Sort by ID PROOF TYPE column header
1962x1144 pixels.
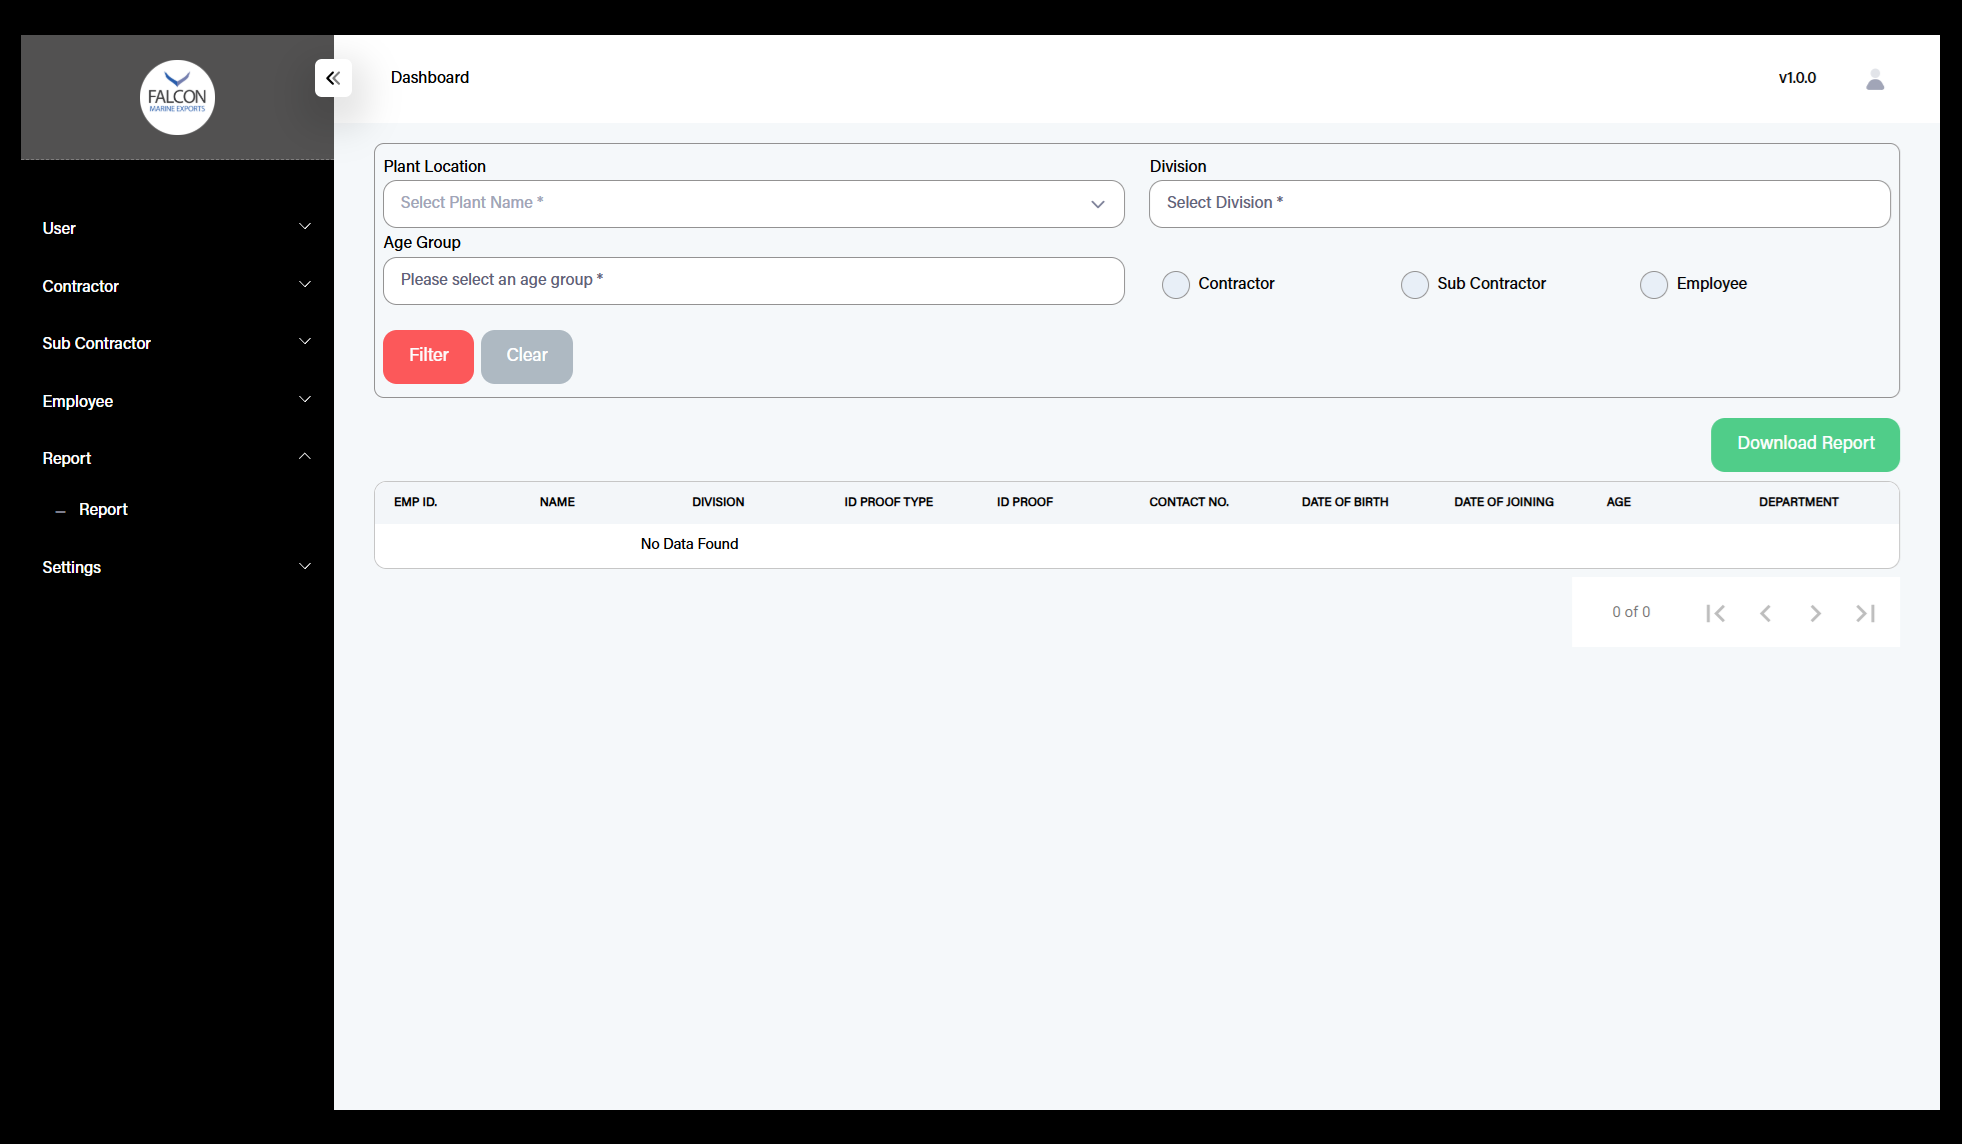888,502
